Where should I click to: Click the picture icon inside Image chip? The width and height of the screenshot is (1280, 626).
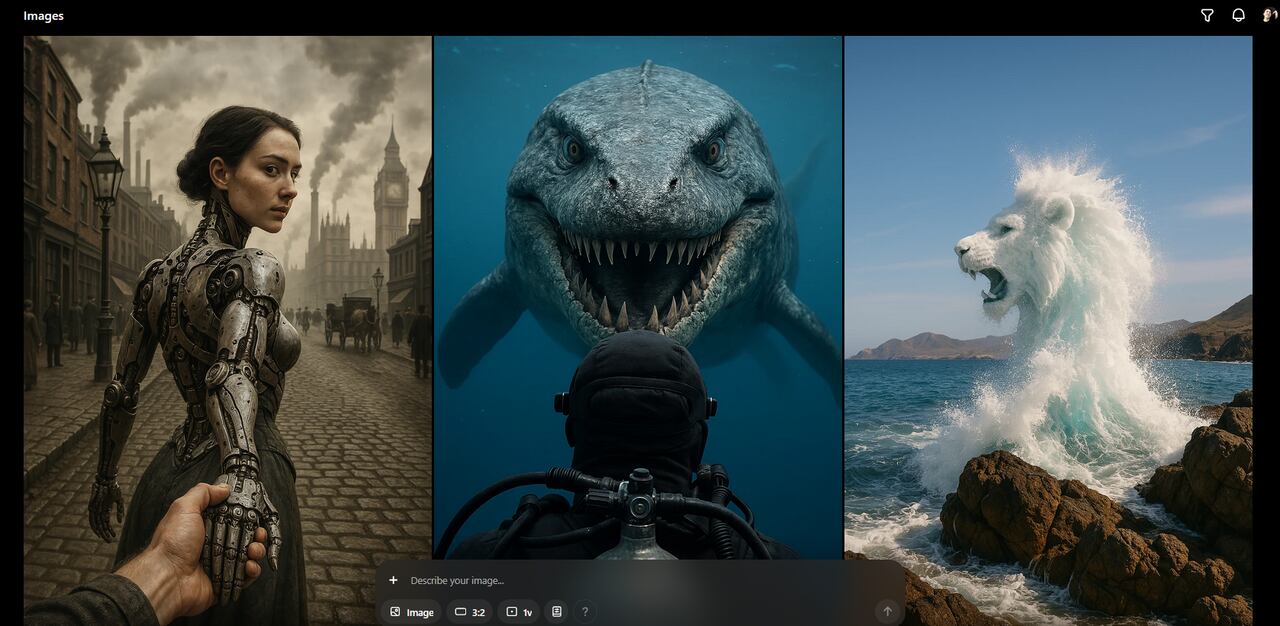tap(396, 612)
